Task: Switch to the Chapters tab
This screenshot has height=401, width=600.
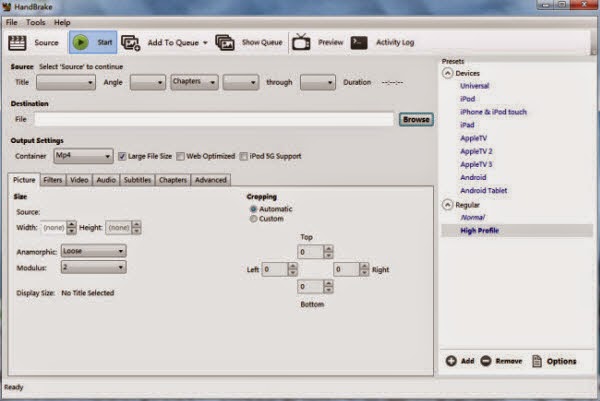Action: click(173, 180)
